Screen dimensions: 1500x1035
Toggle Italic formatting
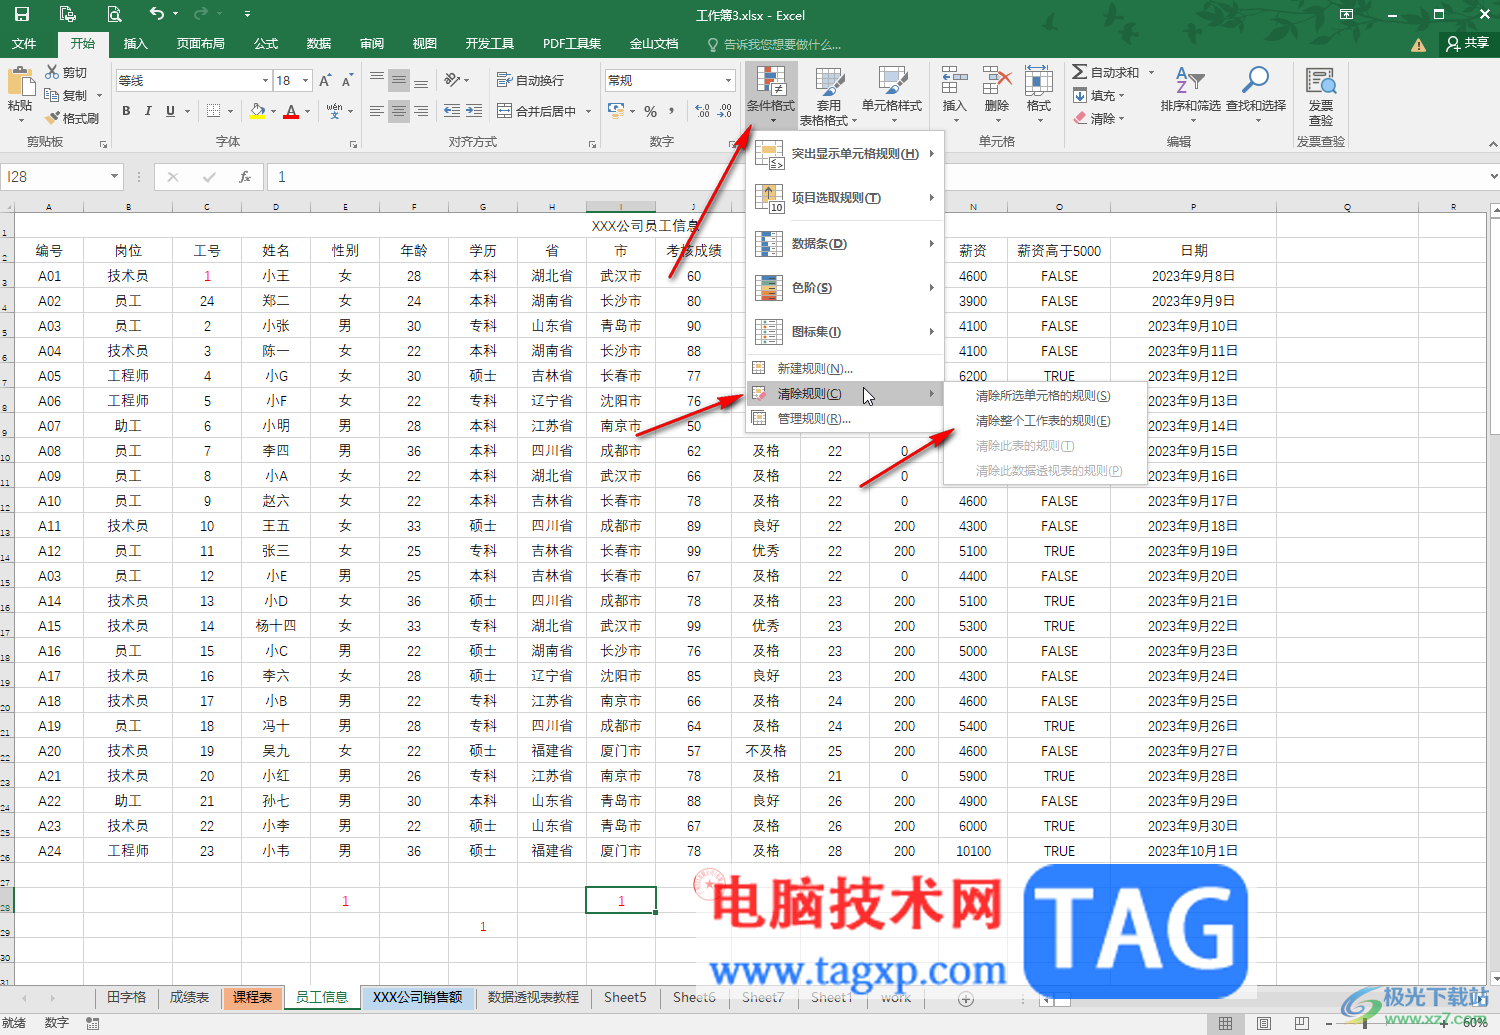pyautogui.click(x=148, y=111)
